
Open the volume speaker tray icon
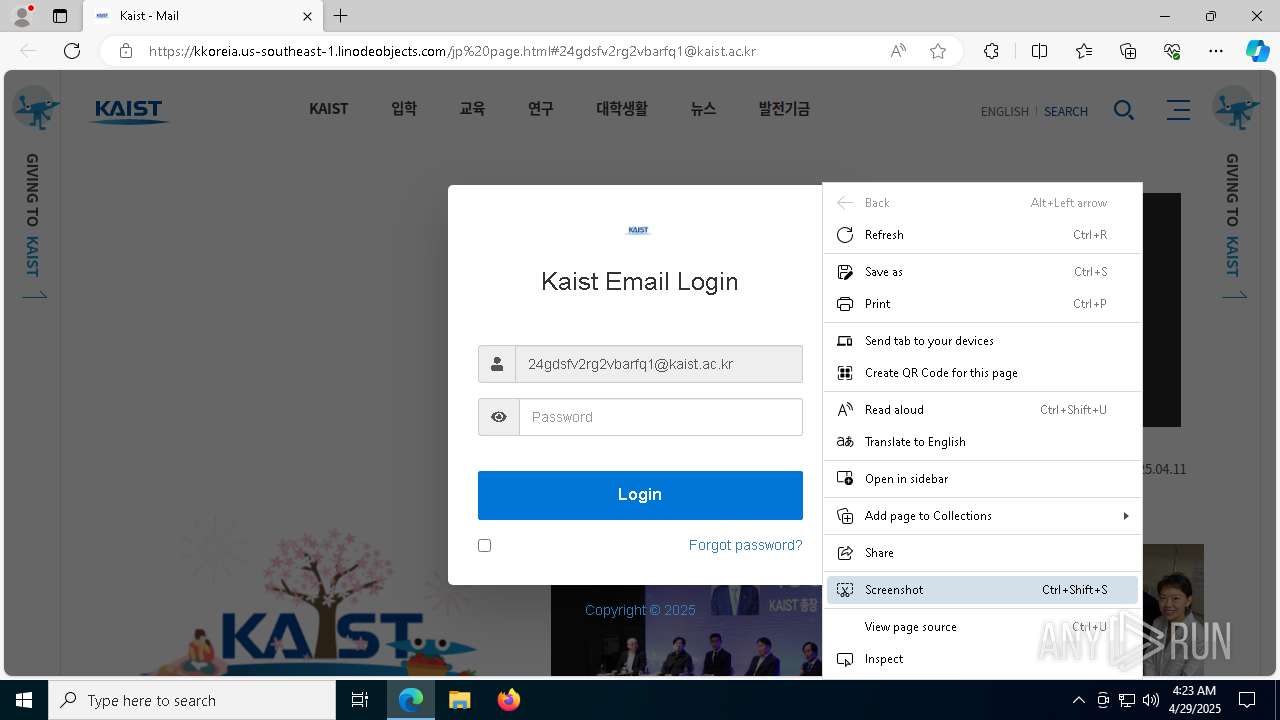[x=1150, y=700]
